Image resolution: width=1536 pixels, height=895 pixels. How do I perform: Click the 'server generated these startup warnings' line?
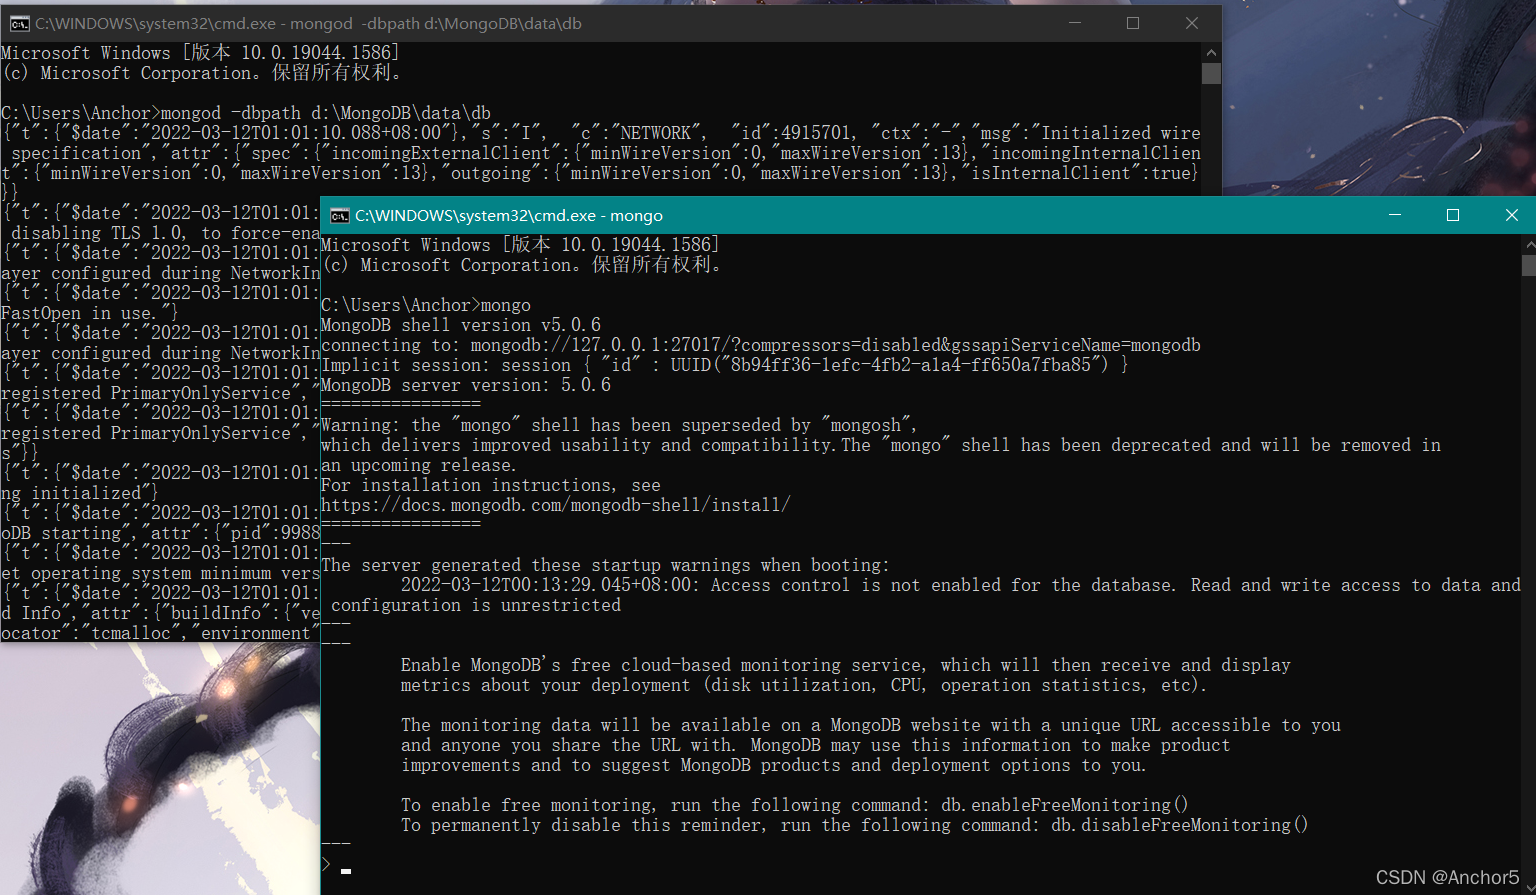click(x=605, y=565)
